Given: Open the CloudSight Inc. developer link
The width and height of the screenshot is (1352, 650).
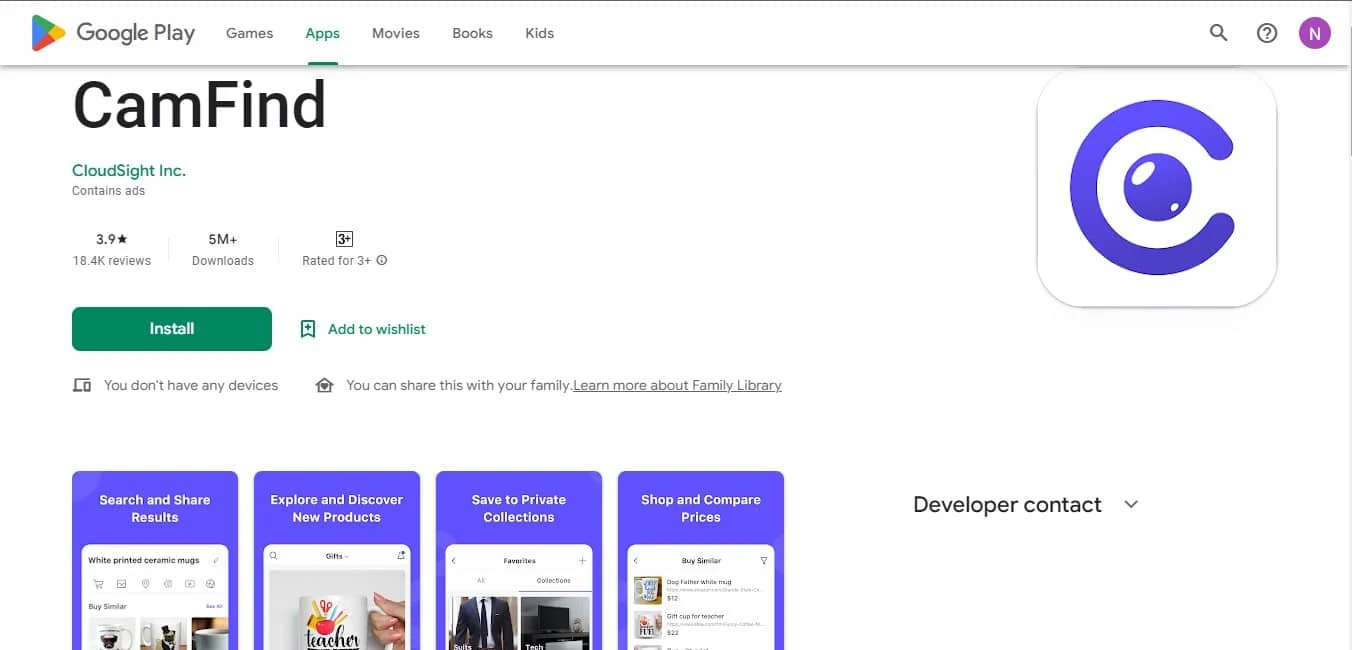Looking at the screenshot, I should click(x=129, y=170).
